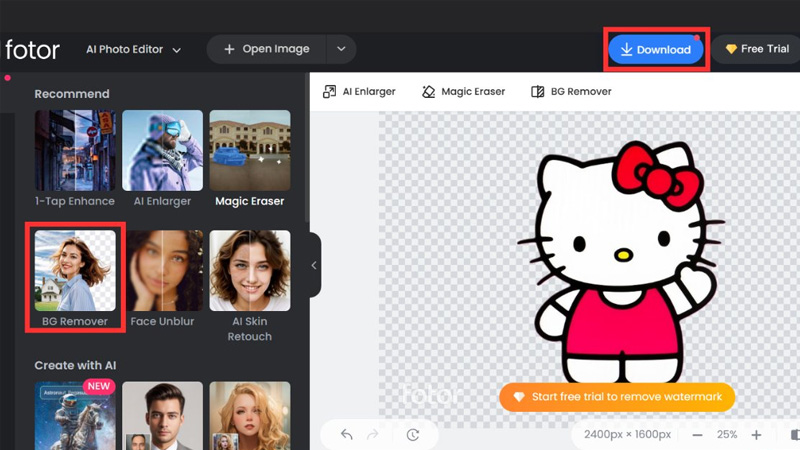Click the Free Trial button

(x=757, y=49)
